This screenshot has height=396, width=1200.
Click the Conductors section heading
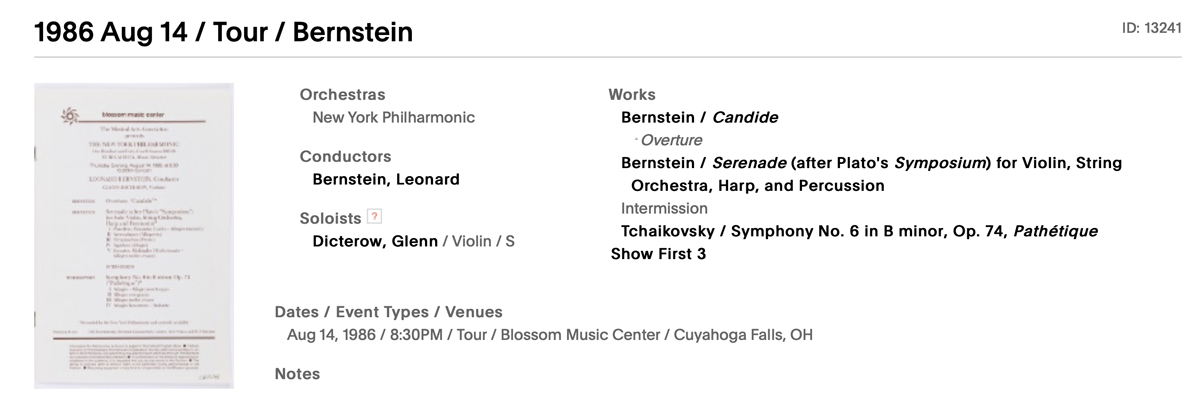345,156
